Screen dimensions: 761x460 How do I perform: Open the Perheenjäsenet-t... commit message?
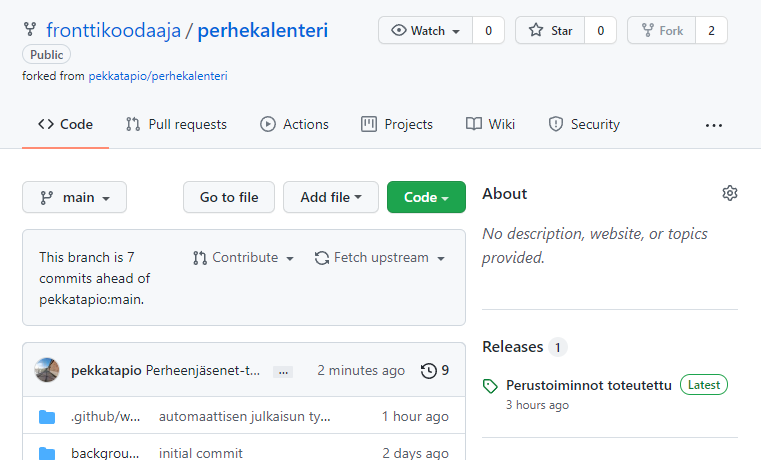point(203,371)
